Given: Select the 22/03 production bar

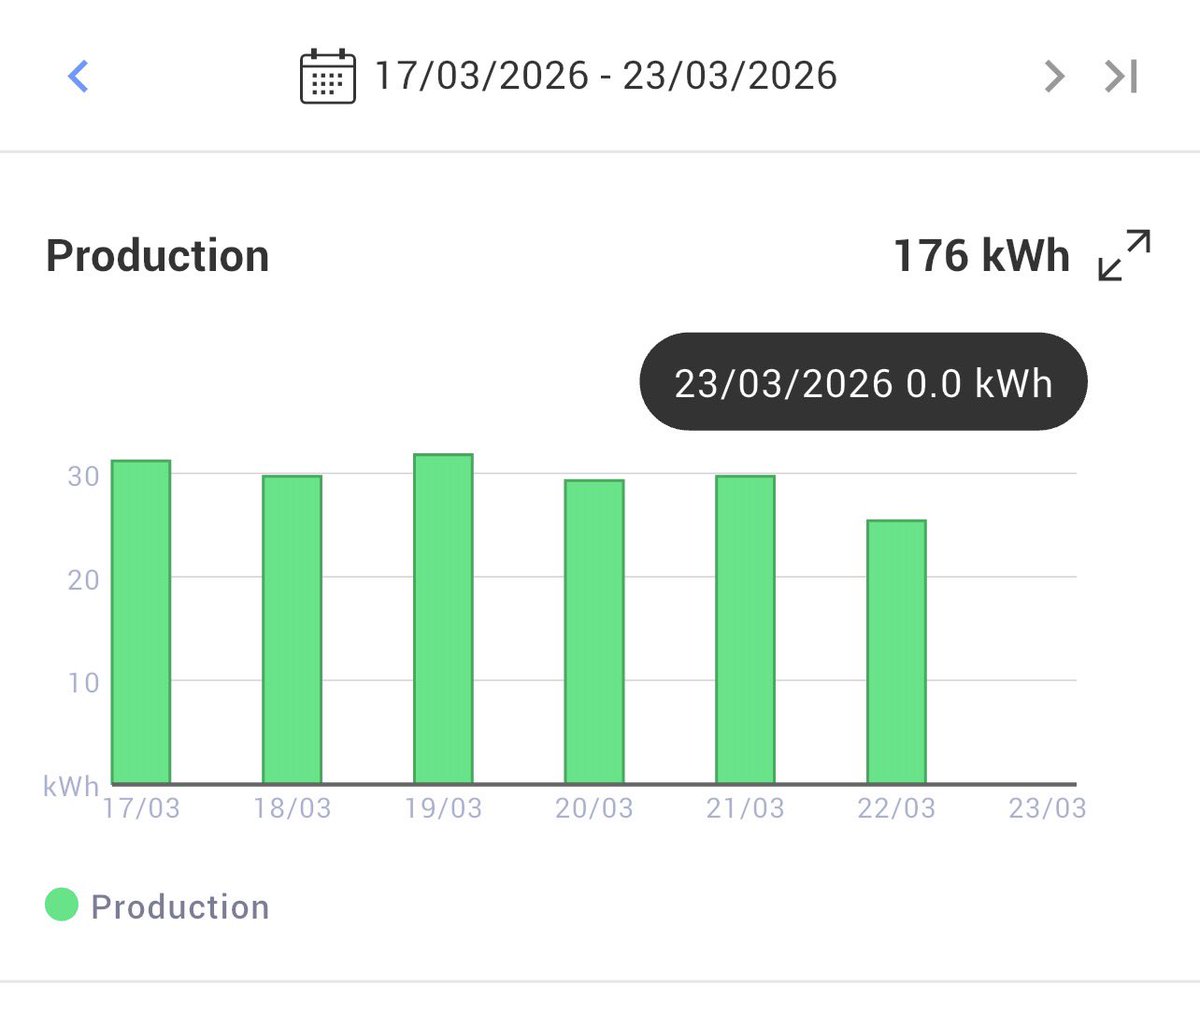Looking at the screenshot, I should pos(896,652).
